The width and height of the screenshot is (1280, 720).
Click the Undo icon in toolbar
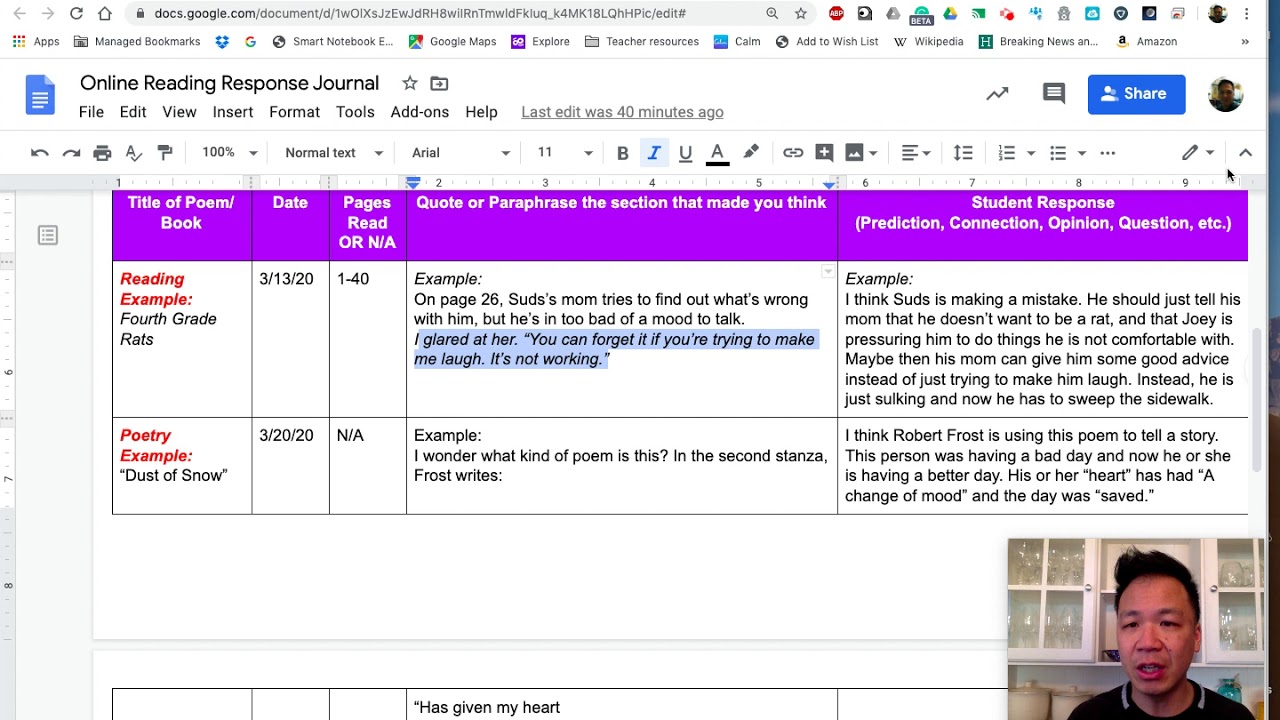click(39, 153)
